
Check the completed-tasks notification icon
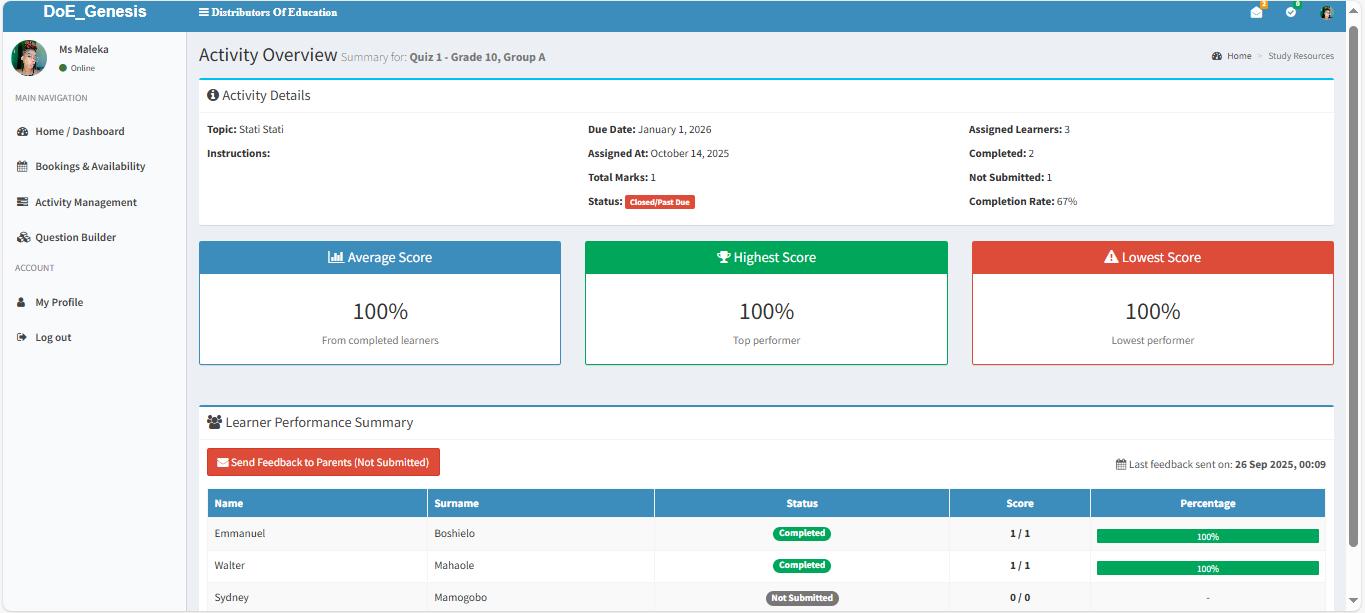pyautogui.click(x=1291, y=13)
